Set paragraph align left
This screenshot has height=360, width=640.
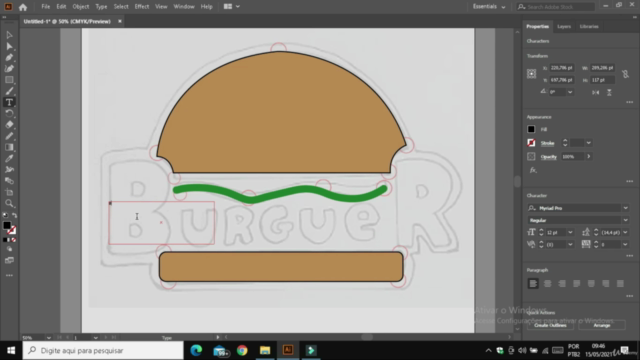533,283
